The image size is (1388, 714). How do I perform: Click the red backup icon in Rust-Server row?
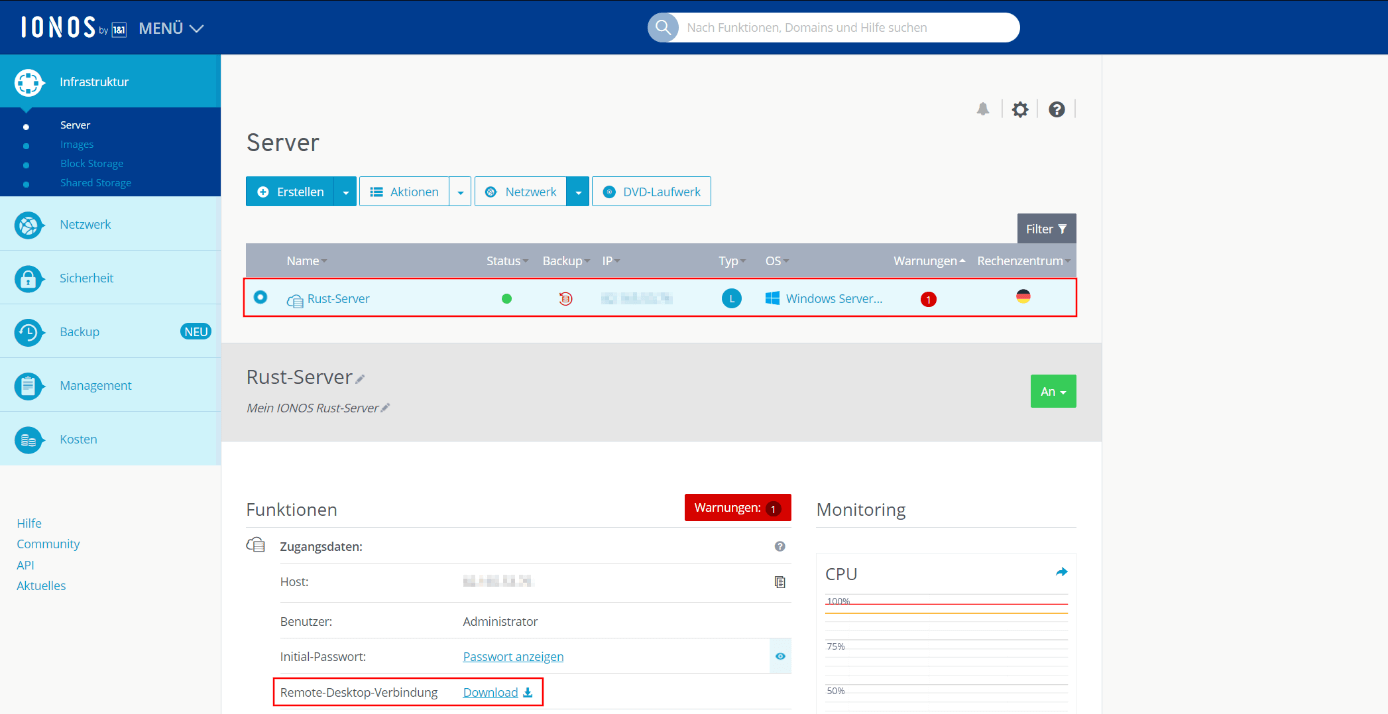coord(566,298)
